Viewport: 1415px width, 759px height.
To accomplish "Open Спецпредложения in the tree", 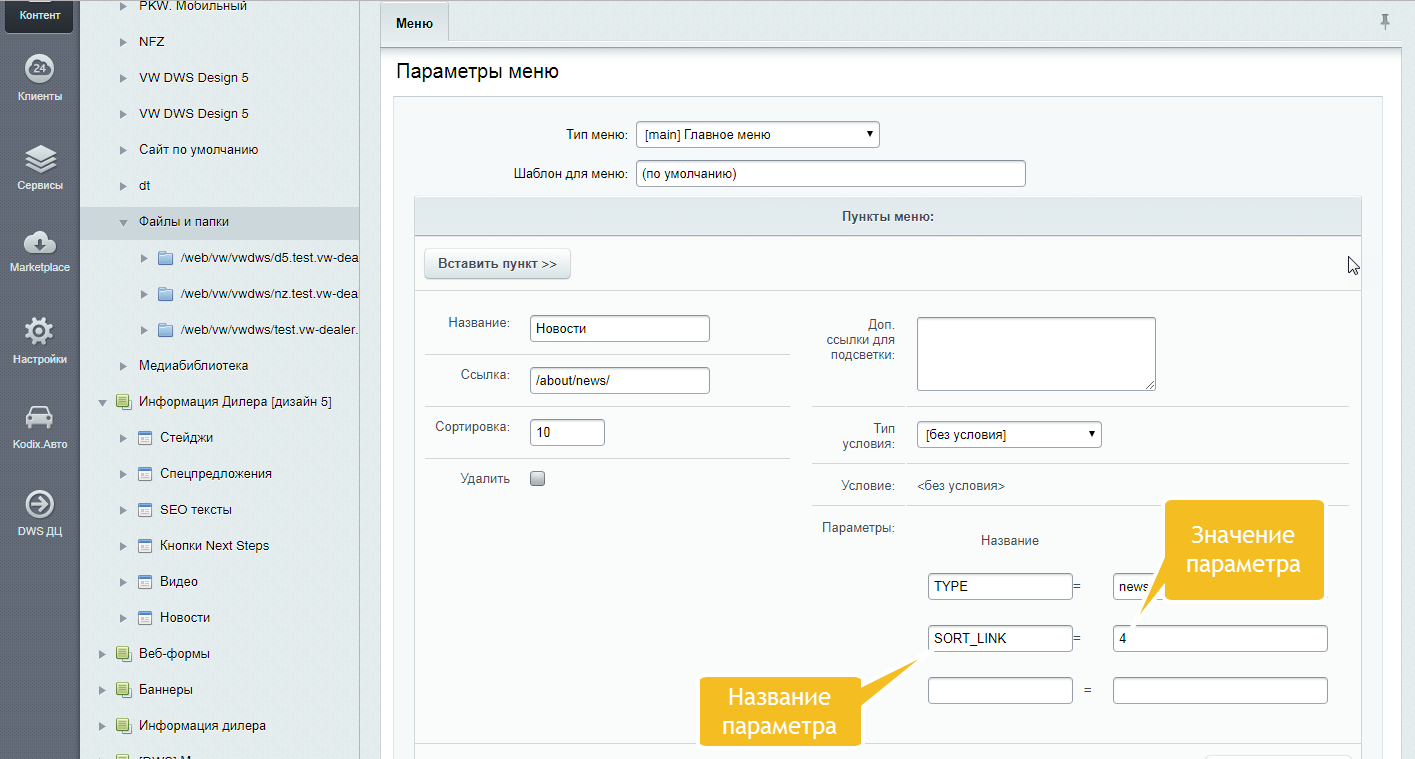I will tap(216, 474).
